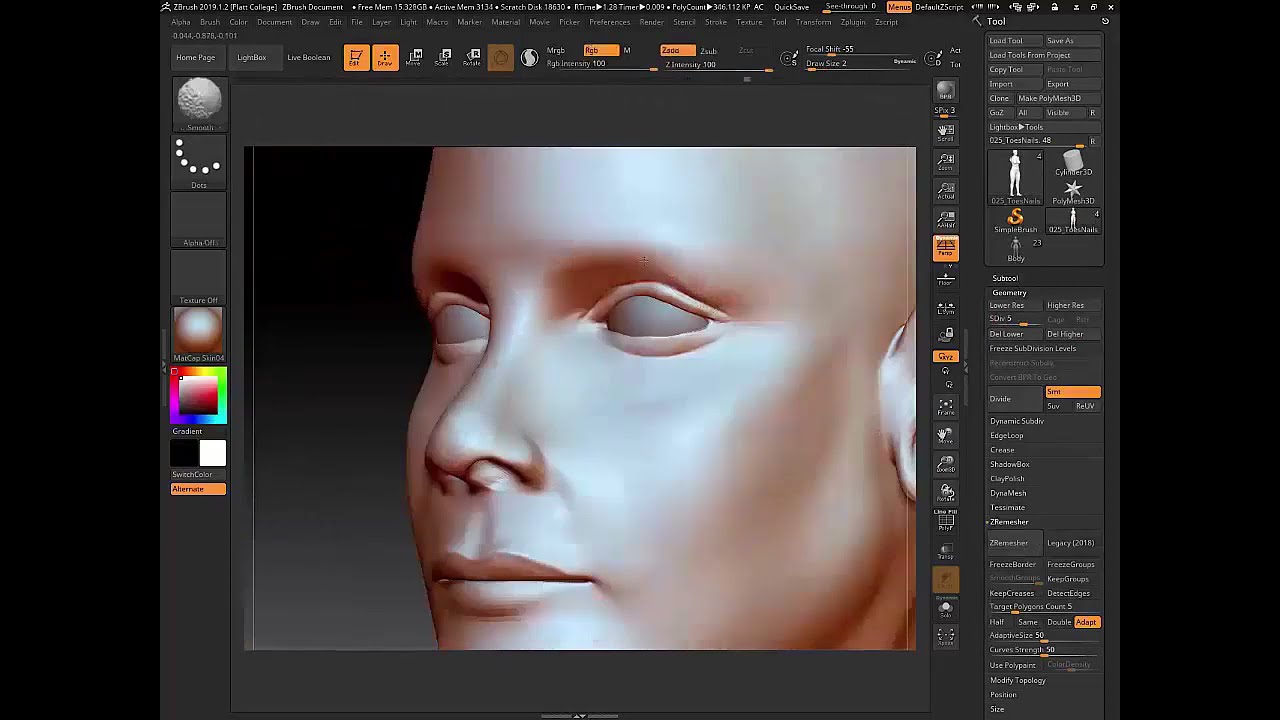Screen dimensions: 1280x720
Task: Open the Material menu
Action: 506,22
